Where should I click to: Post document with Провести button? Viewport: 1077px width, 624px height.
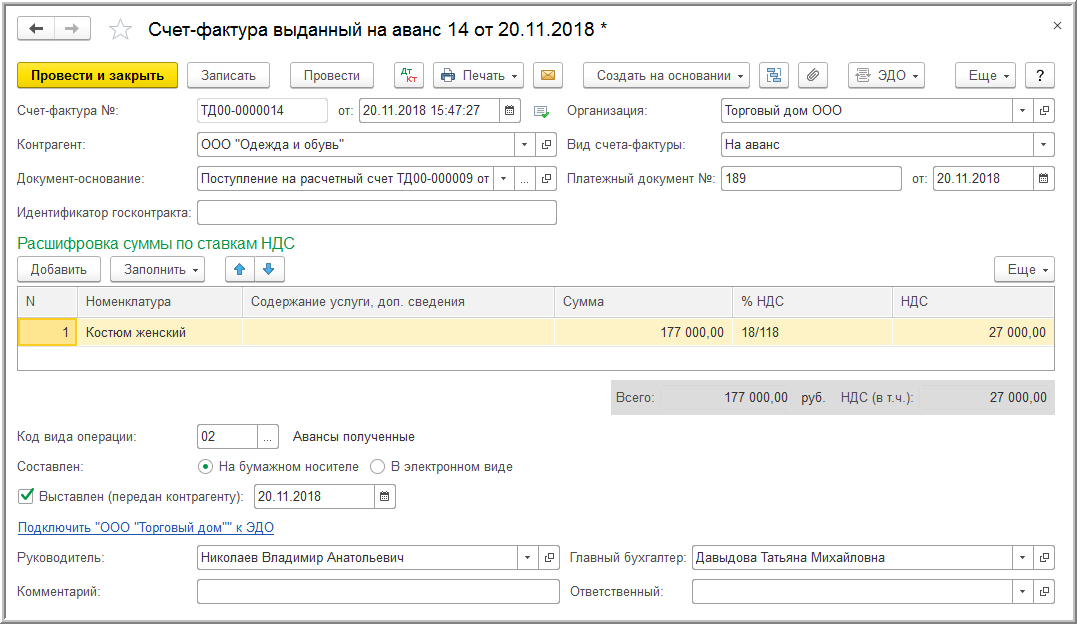point(332,76)
